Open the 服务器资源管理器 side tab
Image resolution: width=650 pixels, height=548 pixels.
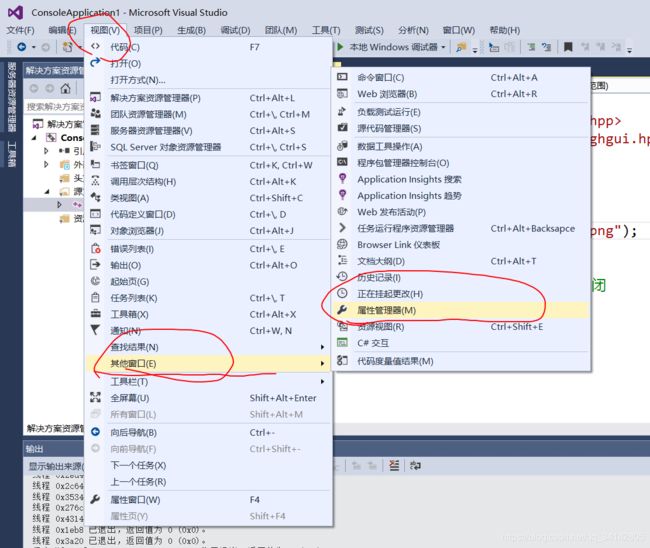(12, 97)
